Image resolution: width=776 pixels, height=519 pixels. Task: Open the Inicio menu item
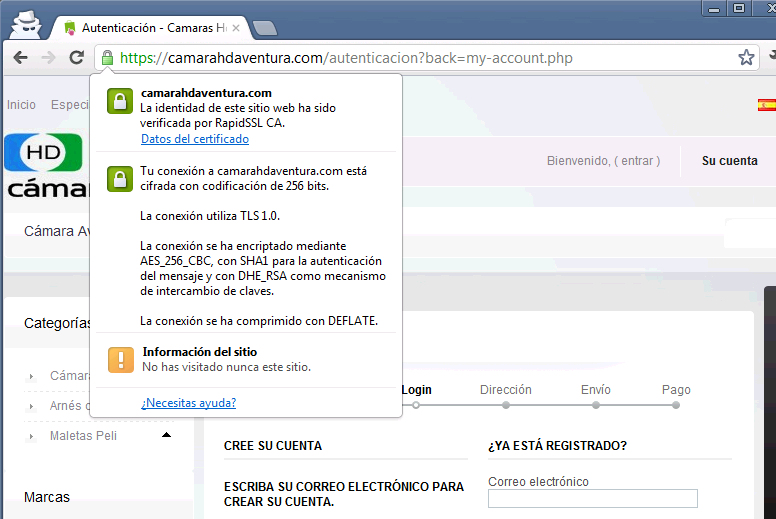pos(21,105)
